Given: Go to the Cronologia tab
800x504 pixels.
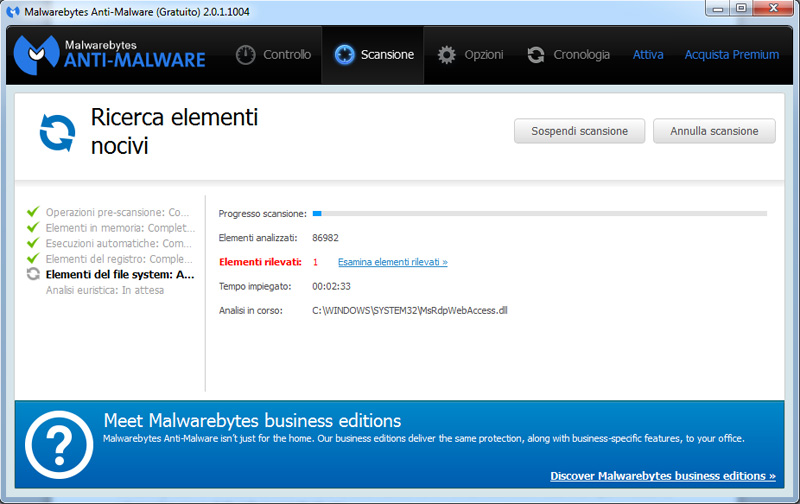Looking at the screenshot, I should click(568, 55).
